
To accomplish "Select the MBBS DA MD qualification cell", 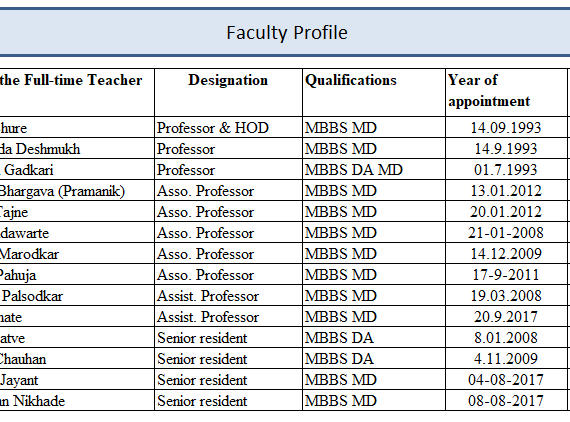I will click(374, 169).
